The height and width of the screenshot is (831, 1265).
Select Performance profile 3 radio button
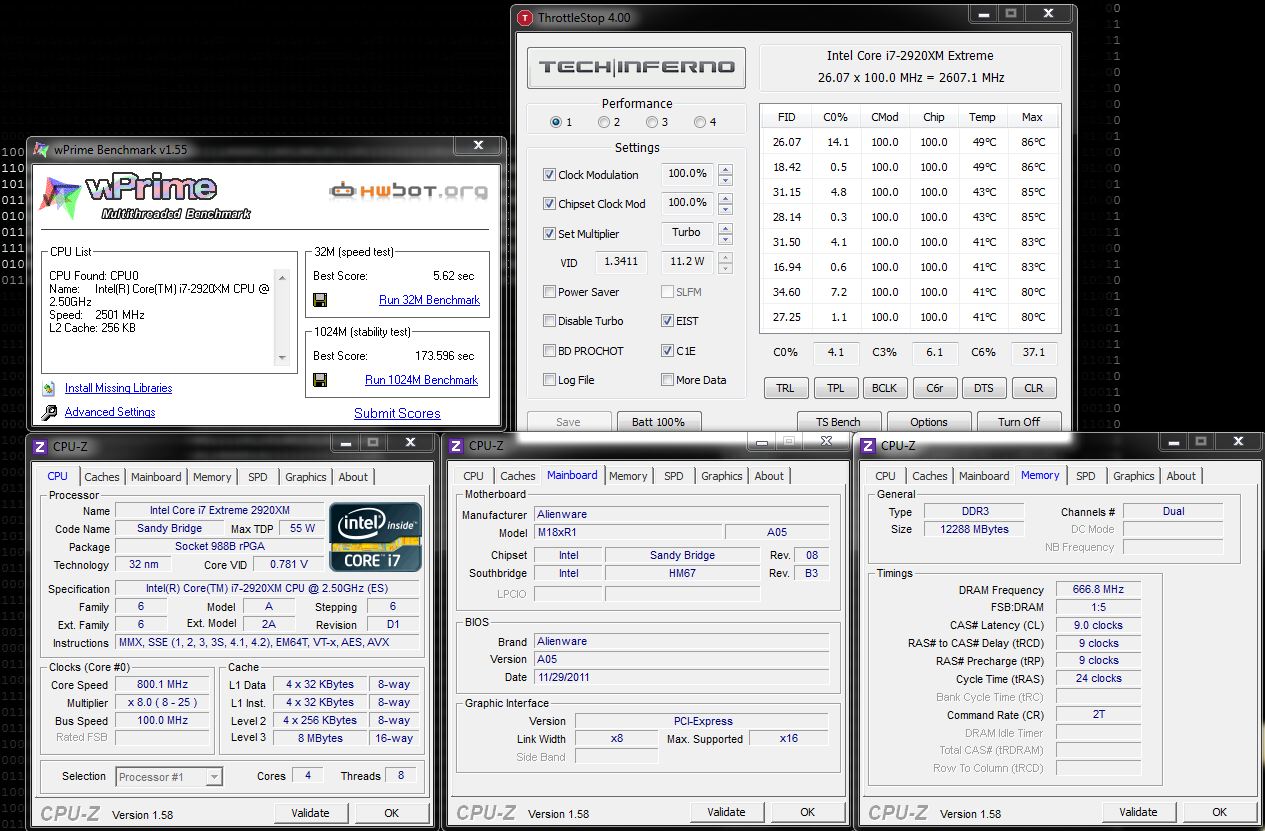coord(652,122)
